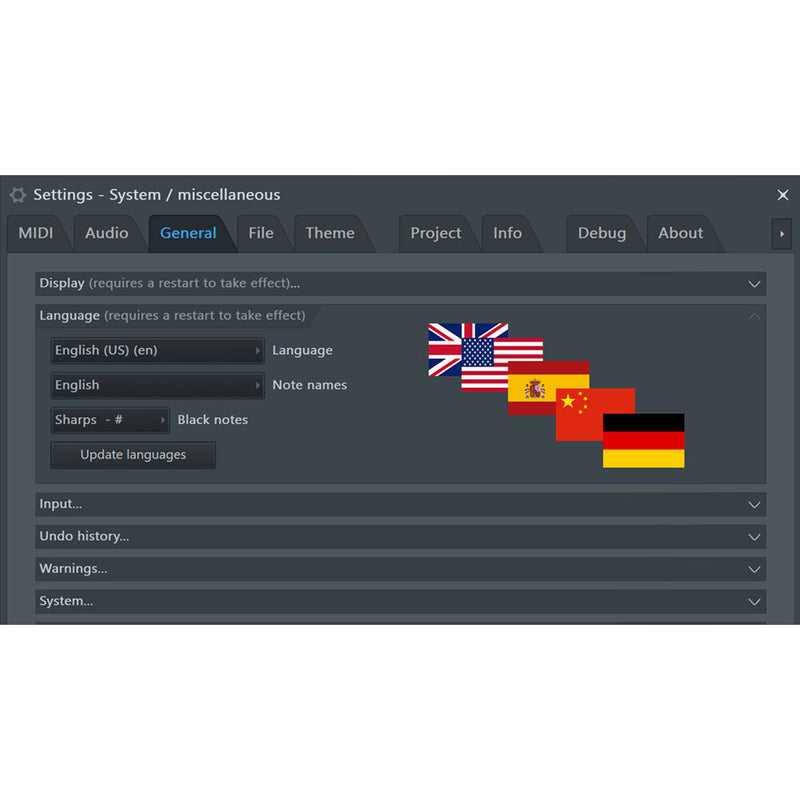
Task: Click the settings gear icon in title bar
Action: point(18,195)
